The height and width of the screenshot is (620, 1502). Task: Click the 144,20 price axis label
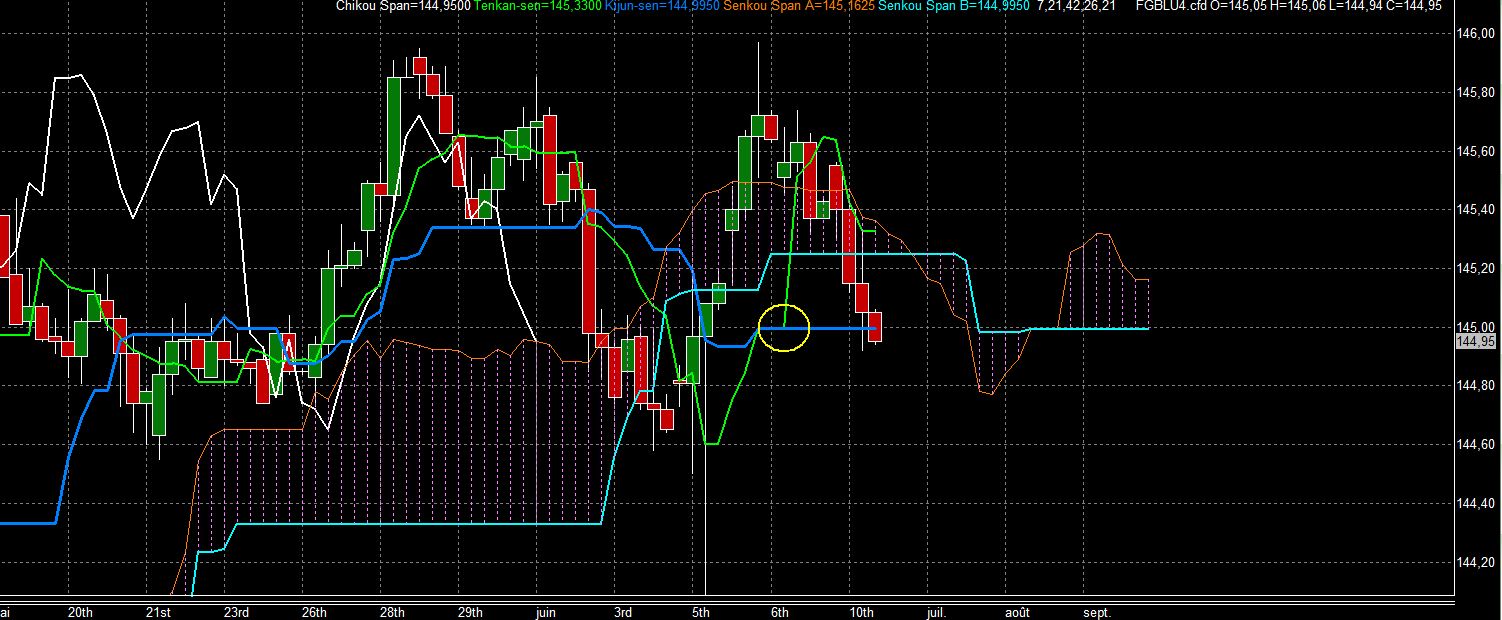tap(1475, 562)
